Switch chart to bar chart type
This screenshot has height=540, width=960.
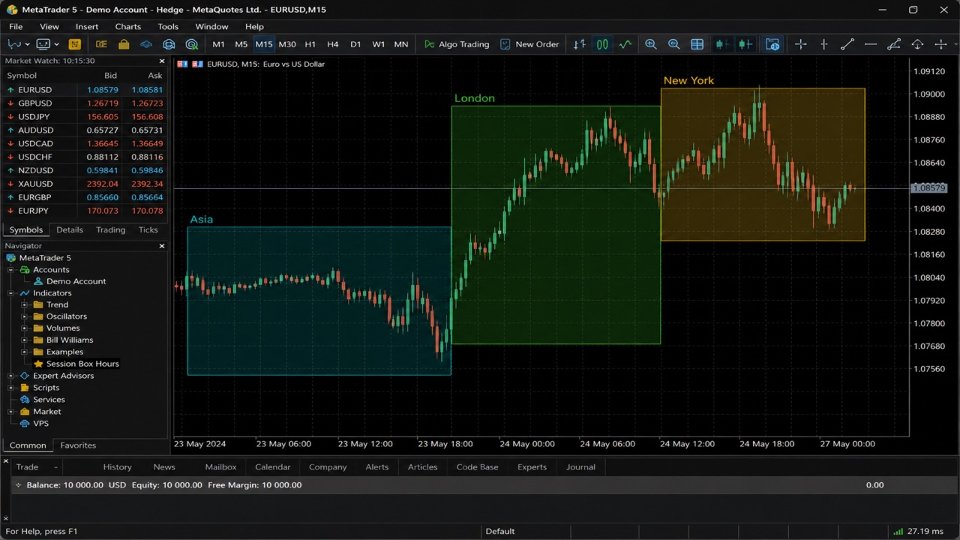point(579,44)
